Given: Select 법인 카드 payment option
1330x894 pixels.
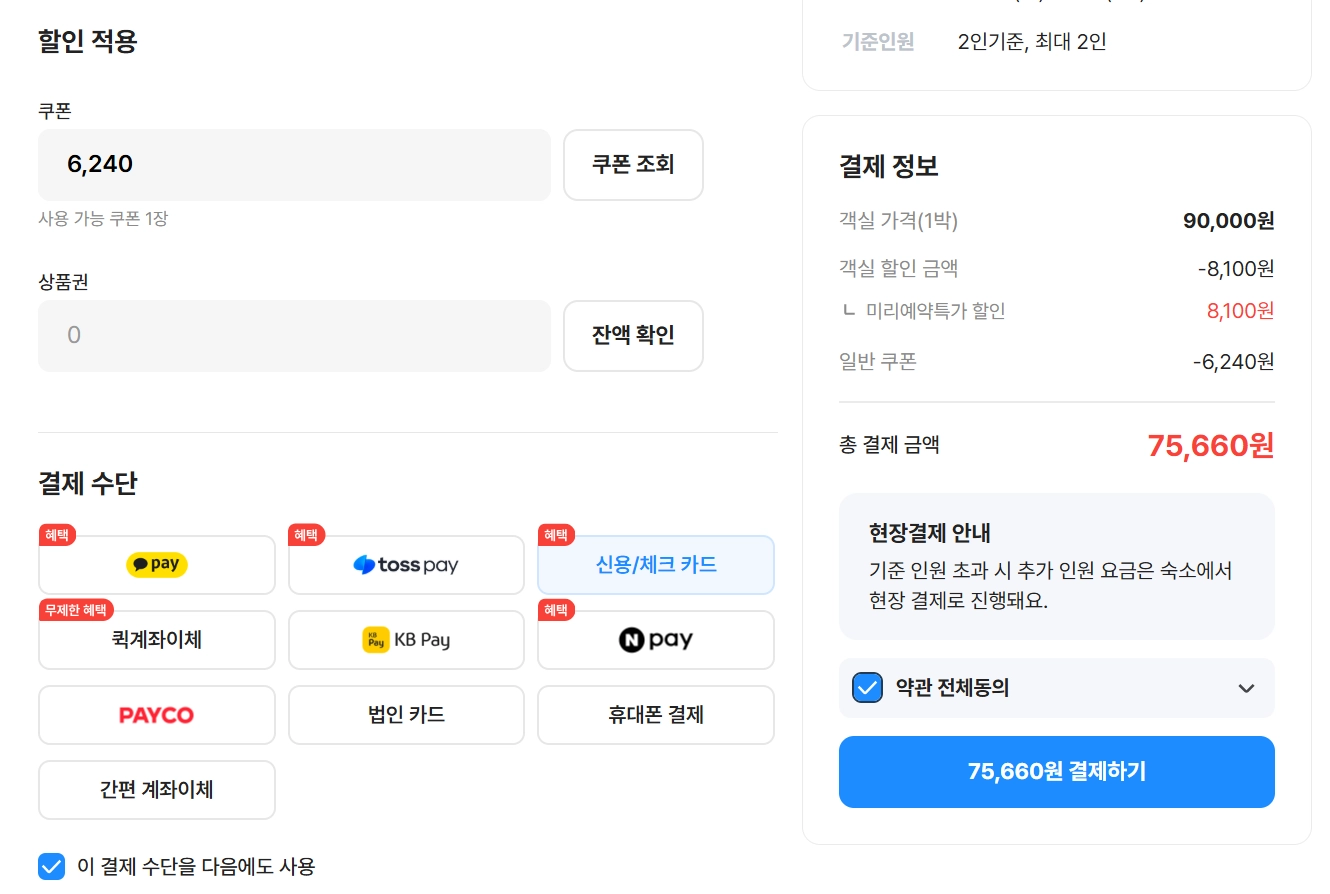Looking at the screenshot, I should (406, 715).
